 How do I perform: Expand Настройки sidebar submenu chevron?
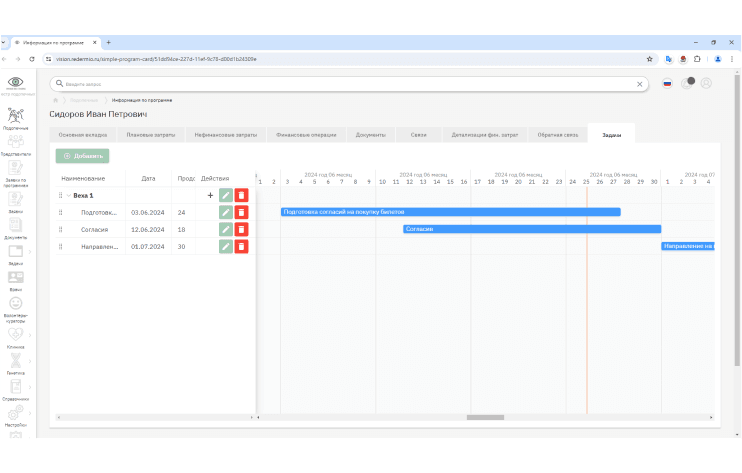click(30, 413)
